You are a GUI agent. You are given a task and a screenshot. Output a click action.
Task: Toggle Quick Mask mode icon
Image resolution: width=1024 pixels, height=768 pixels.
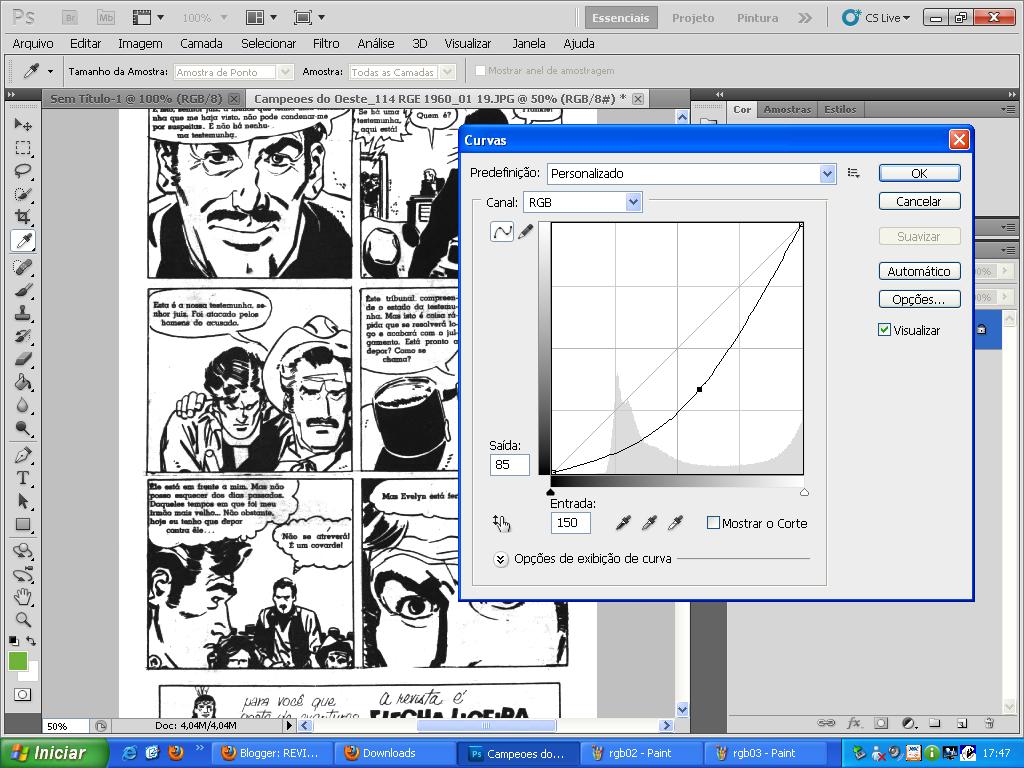click(x=22, y=695)
